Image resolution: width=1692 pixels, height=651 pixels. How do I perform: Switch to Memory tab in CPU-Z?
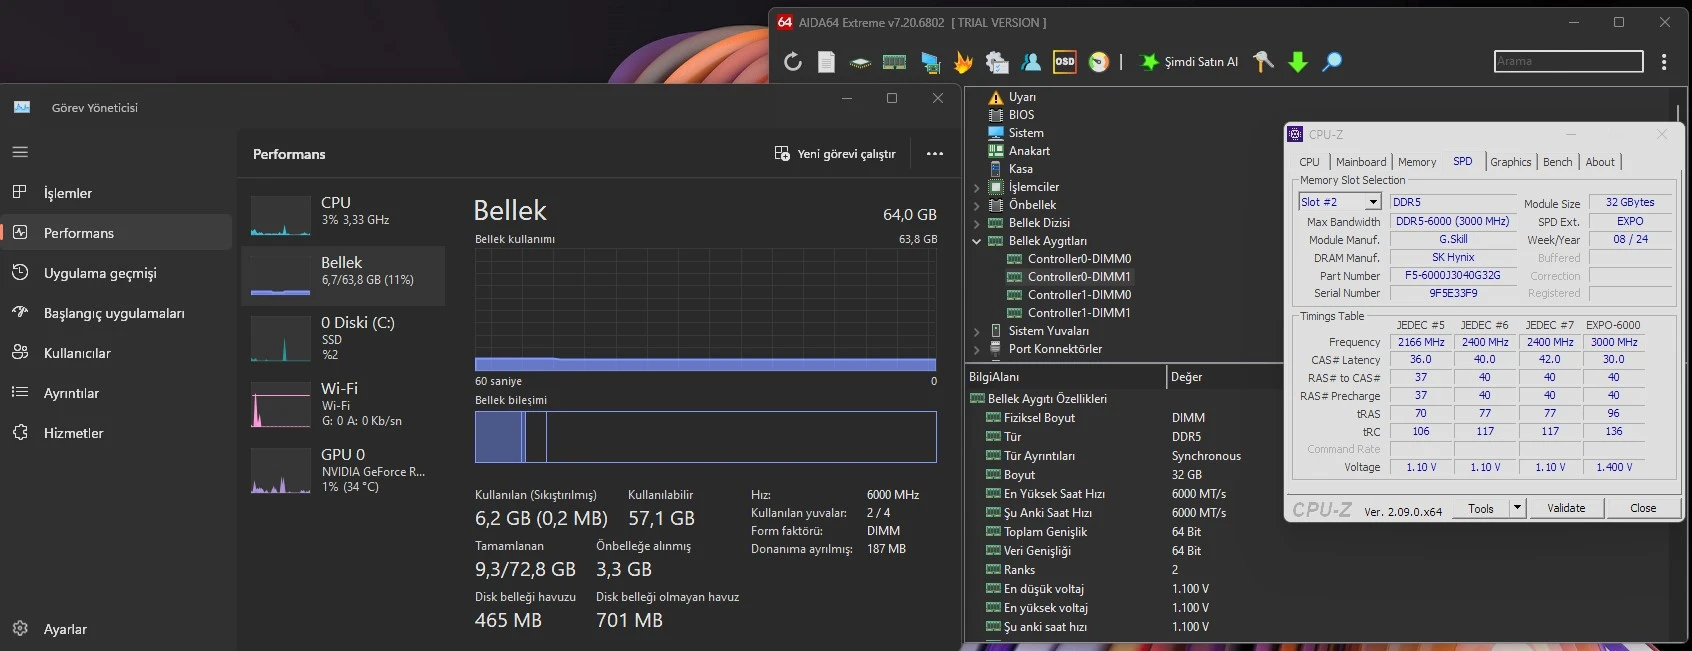(x=1417, y=162)
